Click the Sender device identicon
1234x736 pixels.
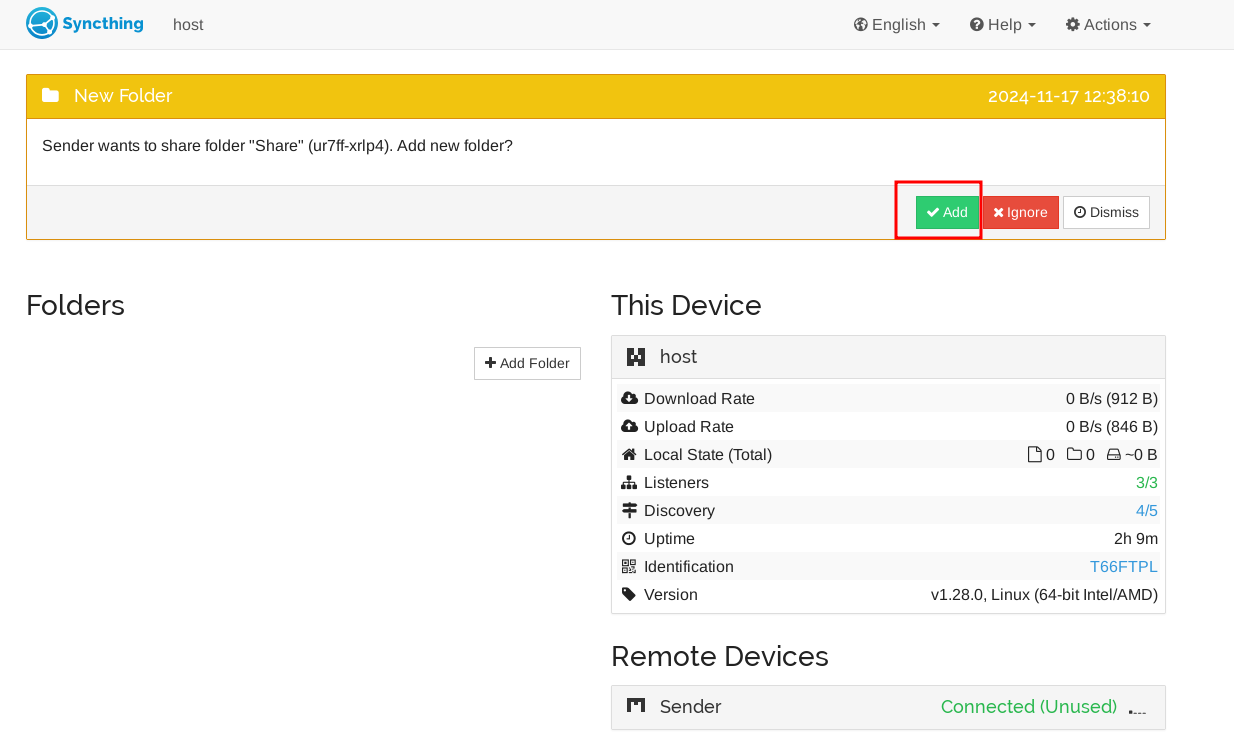click(635, 706)
